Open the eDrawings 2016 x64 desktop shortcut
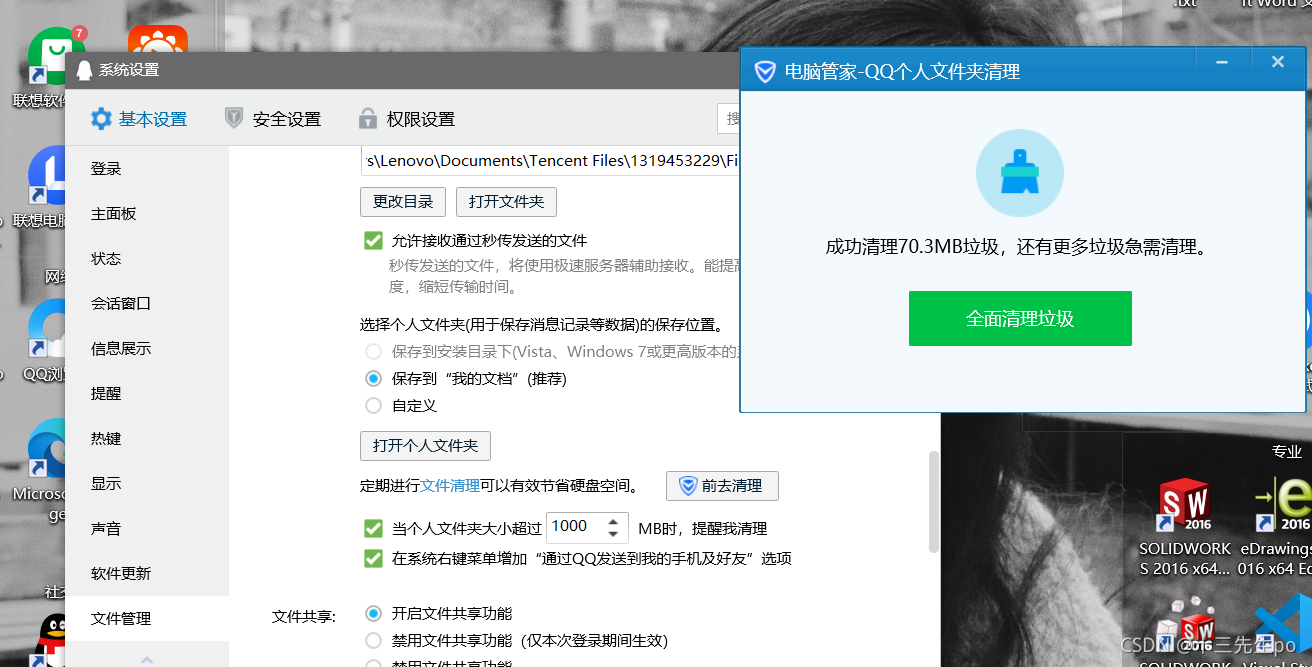The height and width of the screenshot is (667, 1312). (x=1276, y=528)
